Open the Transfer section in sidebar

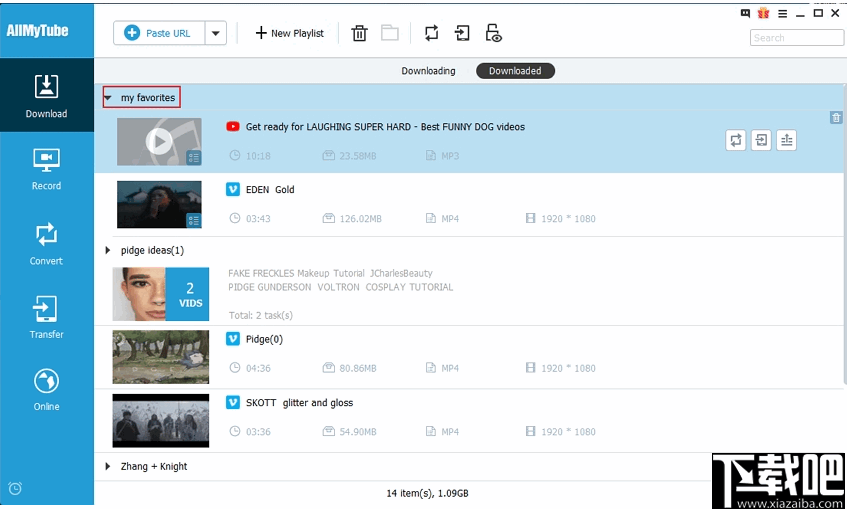(46, 317)
